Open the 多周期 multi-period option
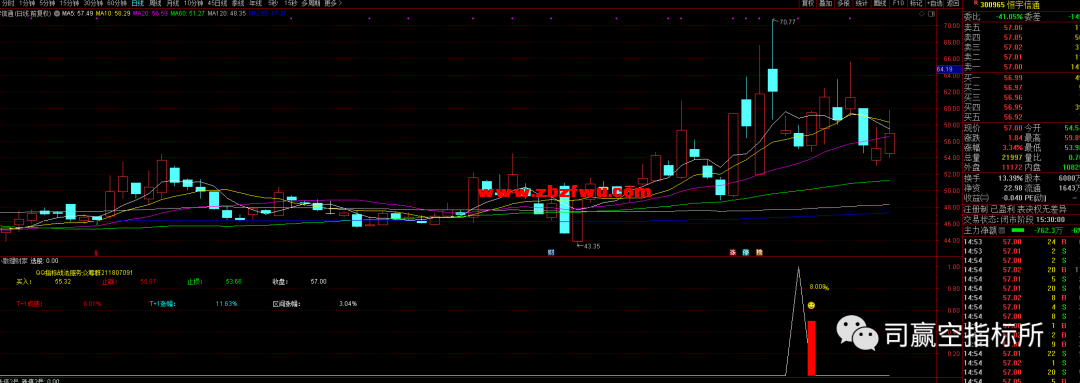1080x383 pixels. coord(310,3)
